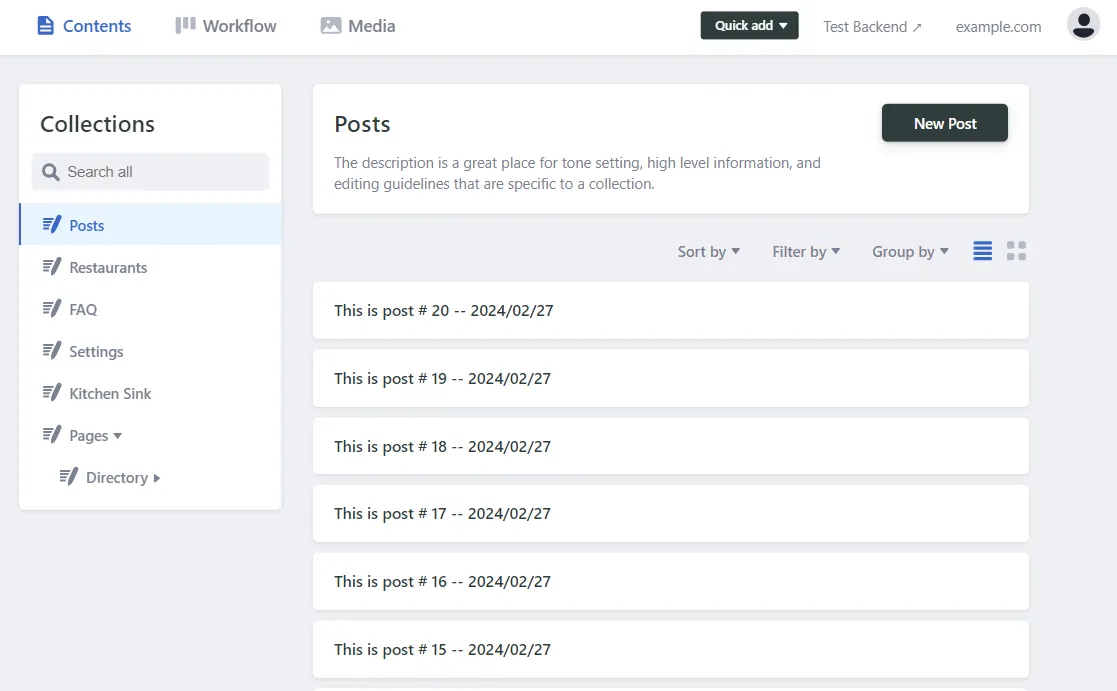The width and height of the screenshot is (1117, 691).
Task: Open the Group by dropdown
Action: coord(909,251)
